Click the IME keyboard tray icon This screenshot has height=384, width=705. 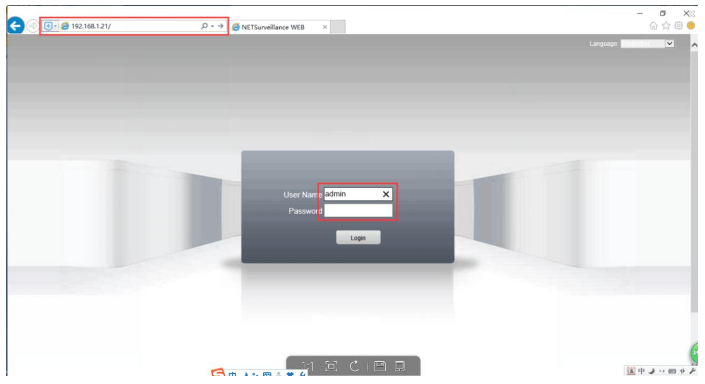(x=672, y=371)
